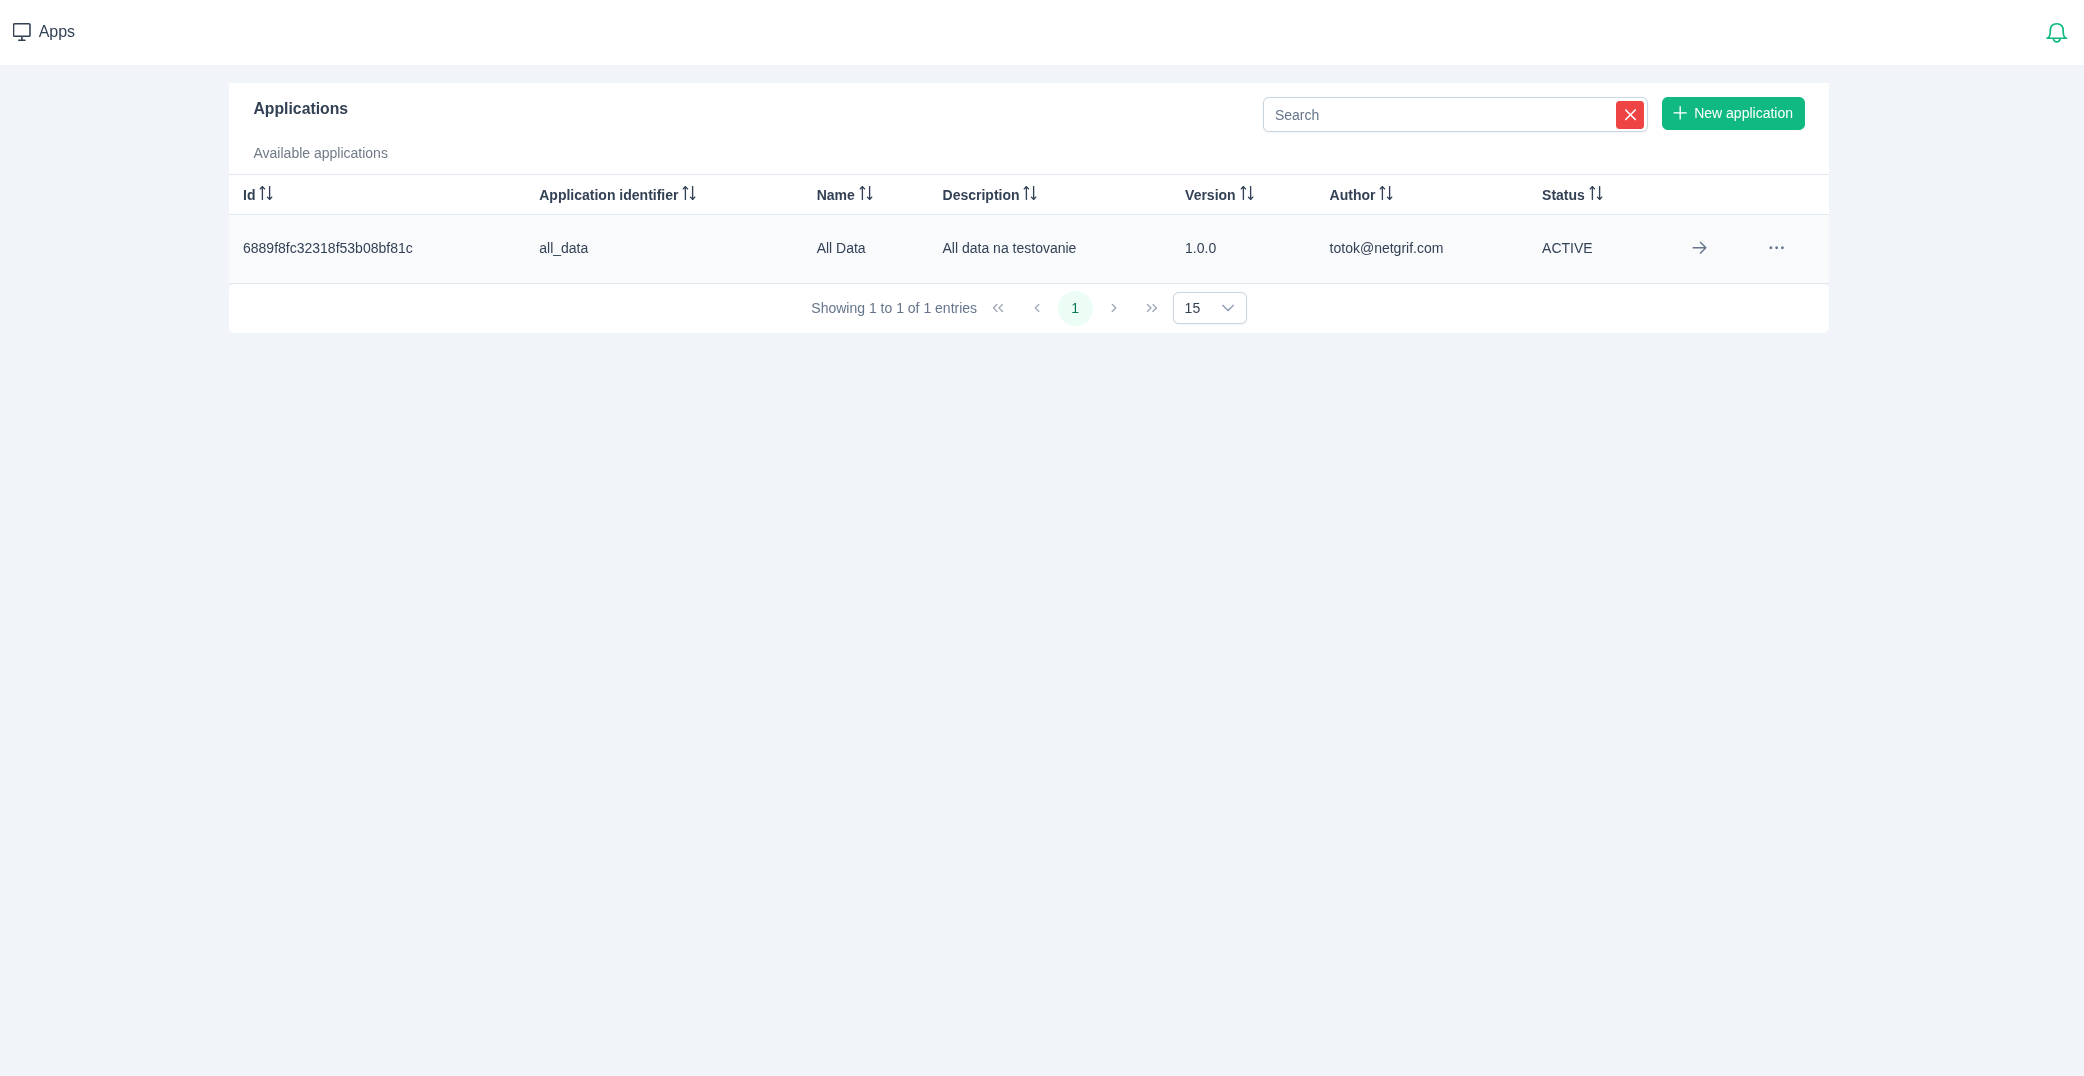This screenshot has height=1076, width=2084.
Task: Expand sort options on Application identifier column
Action: (689, 194)
